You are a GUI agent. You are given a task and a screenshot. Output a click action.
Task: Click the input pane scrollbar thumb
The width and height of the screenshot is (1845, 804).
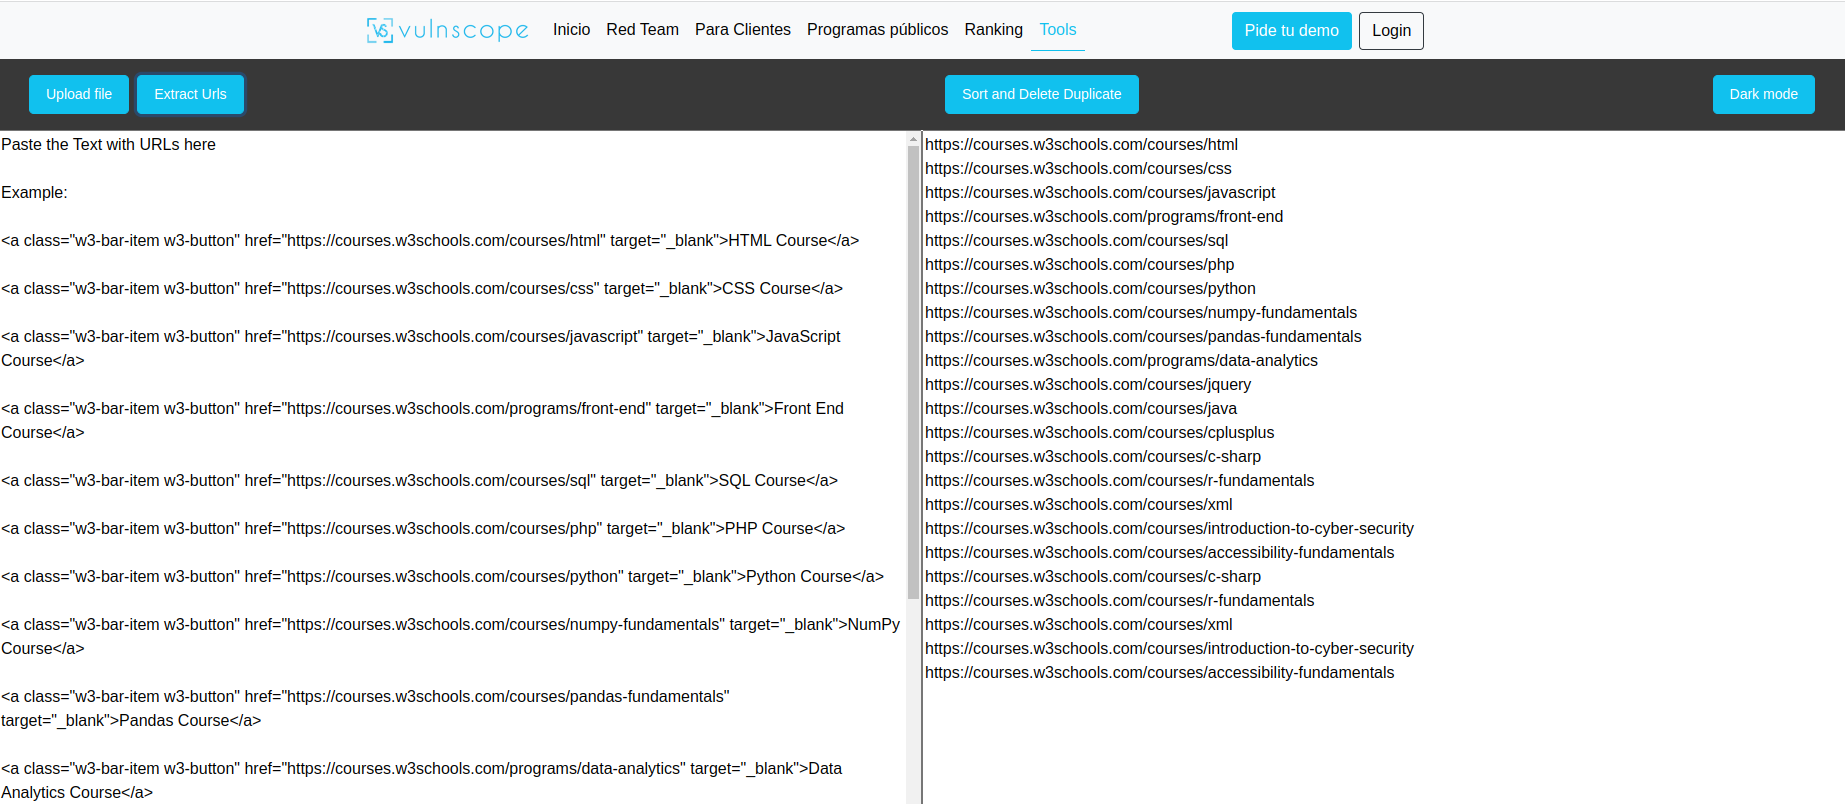tap(913, 370)
